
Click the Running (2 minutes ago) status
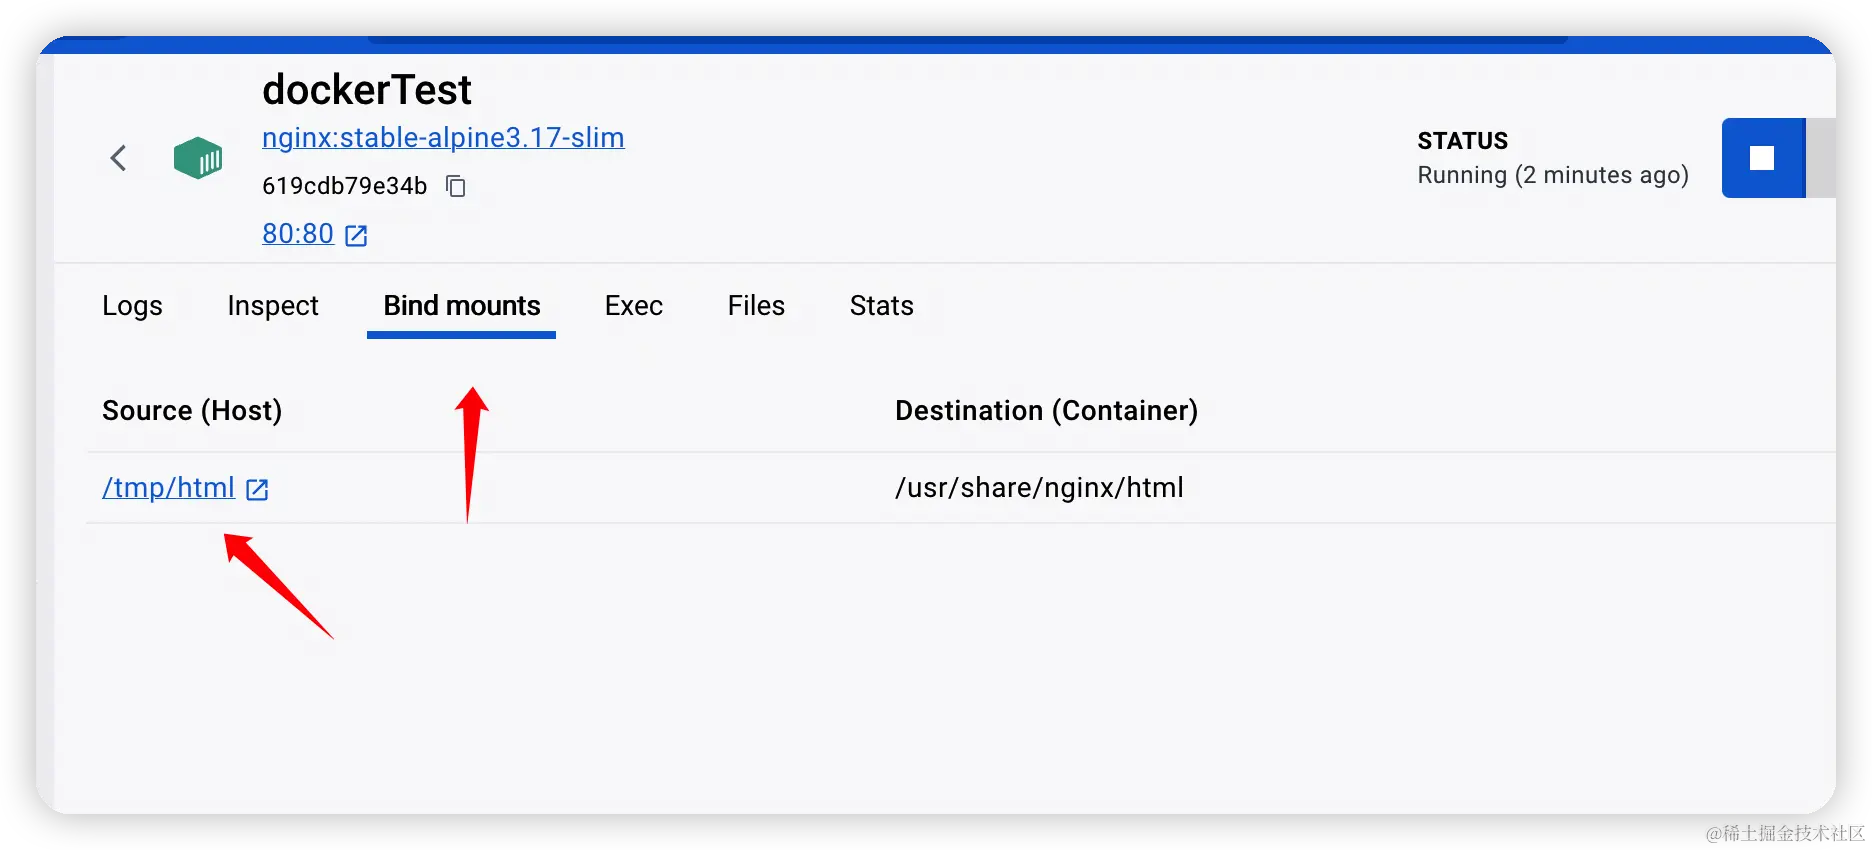pos(1553,175)
